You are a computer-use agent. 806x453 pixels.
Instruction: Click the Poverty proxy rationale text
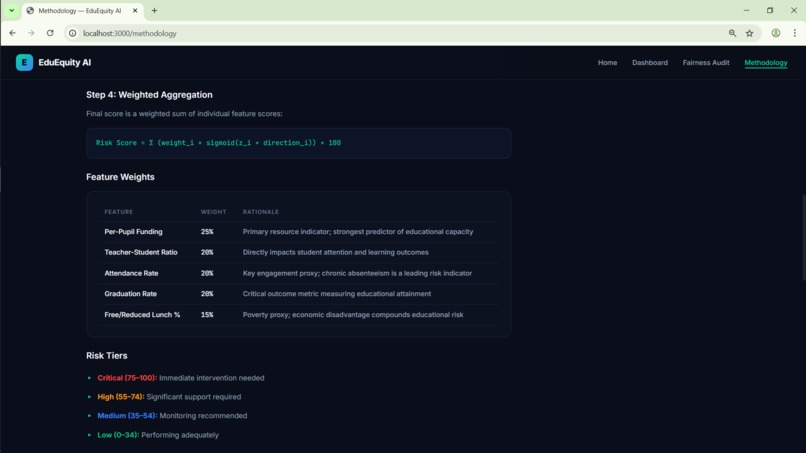[353, 315]
